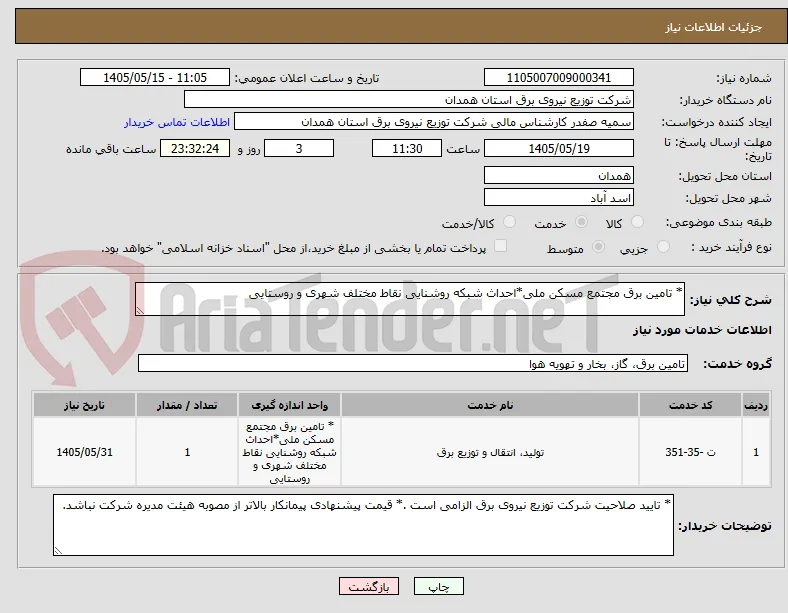The image size is (788, 613).
Task: Click the resize handle of the description textarea
Action: coord(140,311)
